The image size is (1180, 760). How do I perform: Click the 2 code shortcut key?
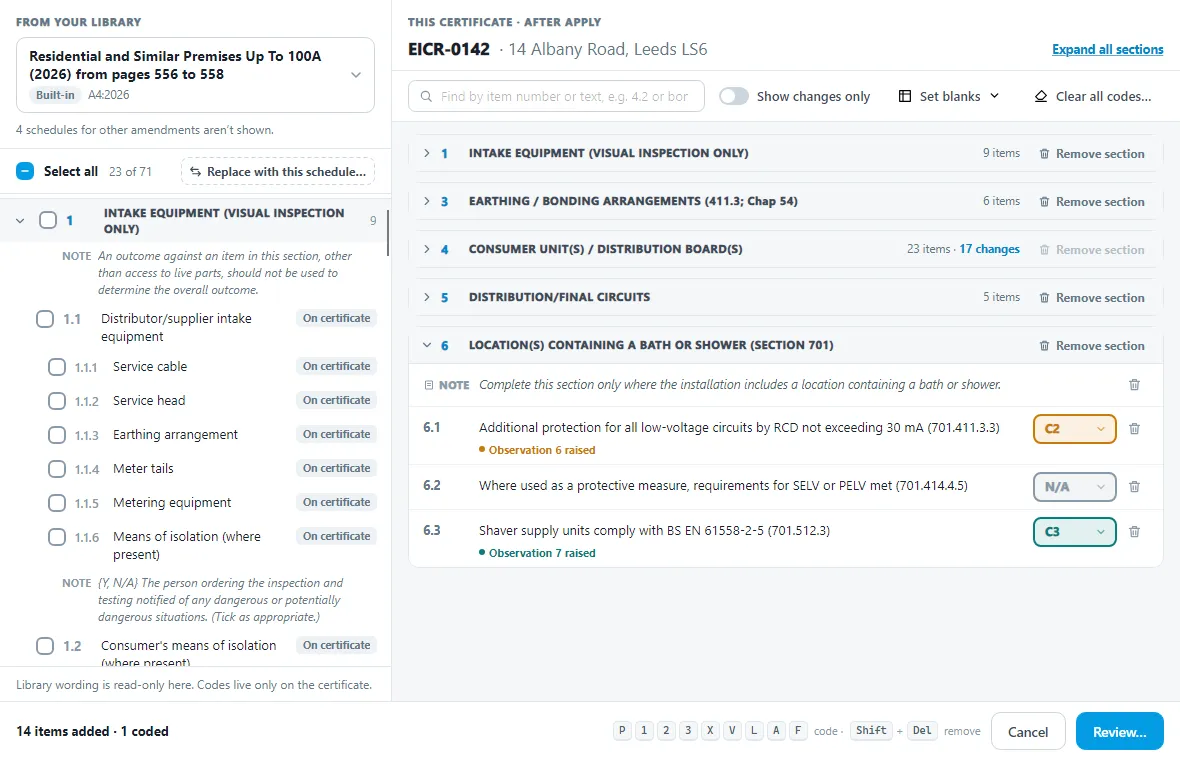coord(666,731)
